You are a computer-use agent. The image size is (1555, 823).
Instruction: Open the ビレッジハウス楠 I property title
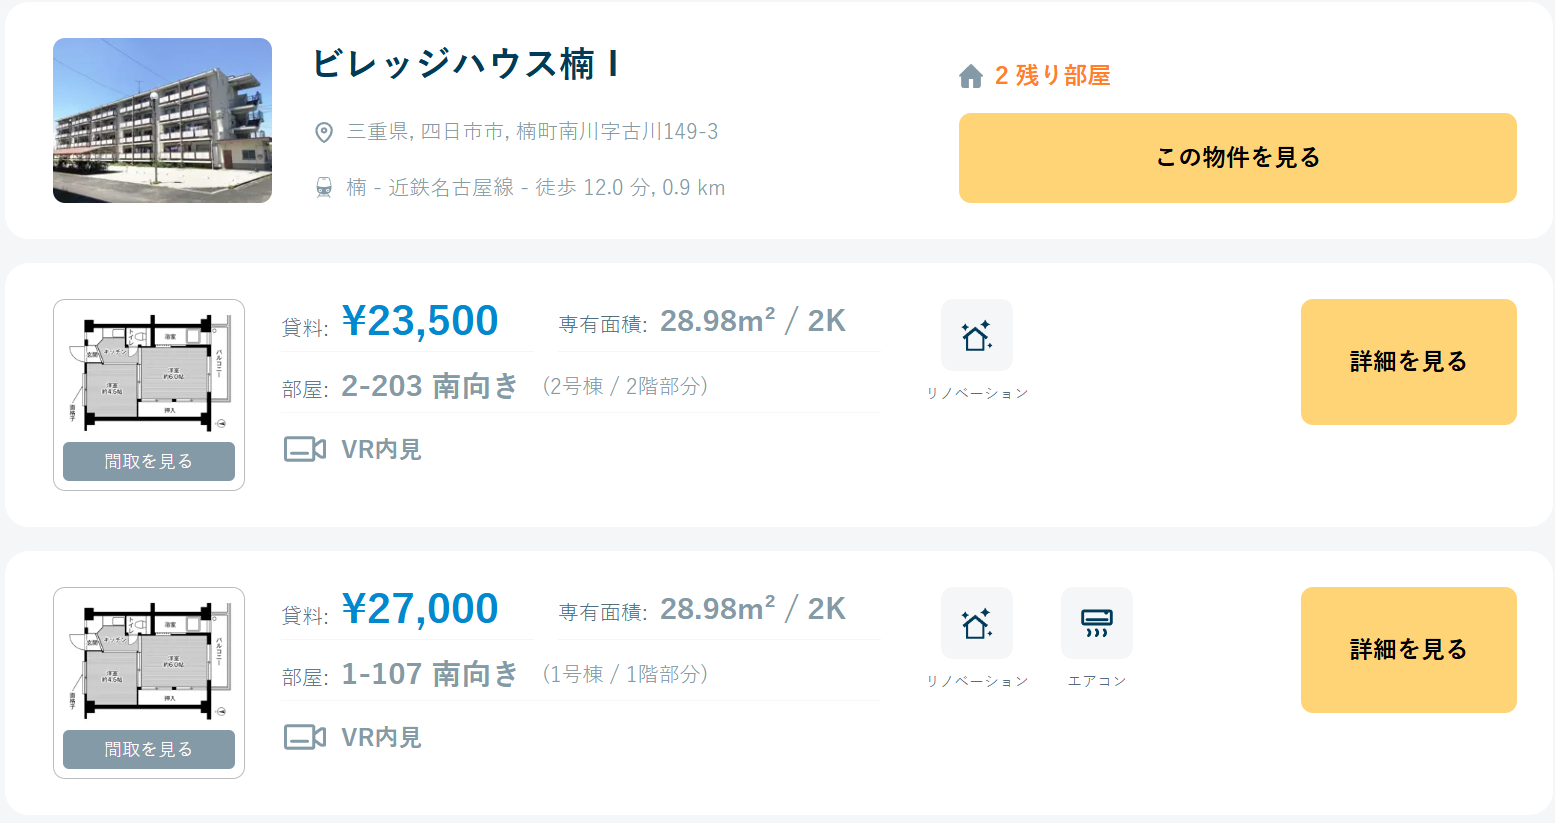click(x=465, y=64)
